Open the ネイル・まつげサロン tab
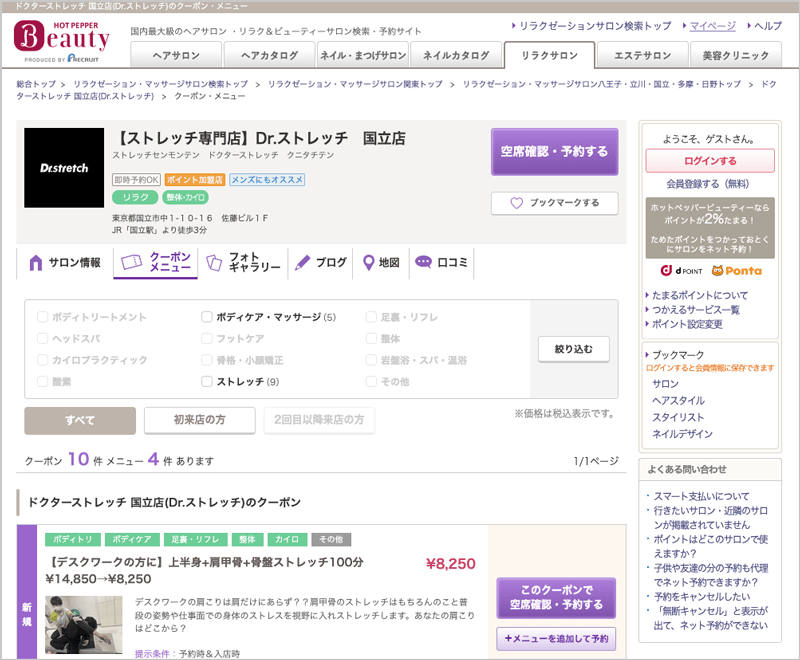Viewport: 800px width, 660px height. [x=363, y=55]
